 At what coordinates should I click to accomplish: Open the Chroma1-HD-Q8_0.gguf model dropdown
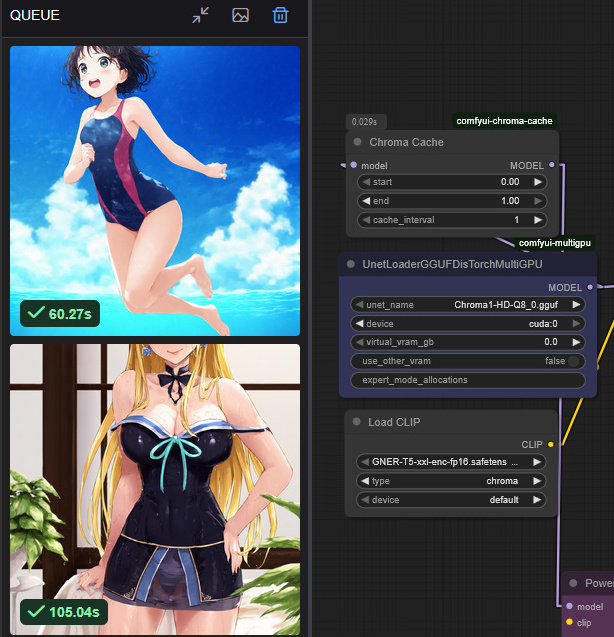(x=468, y=304)
